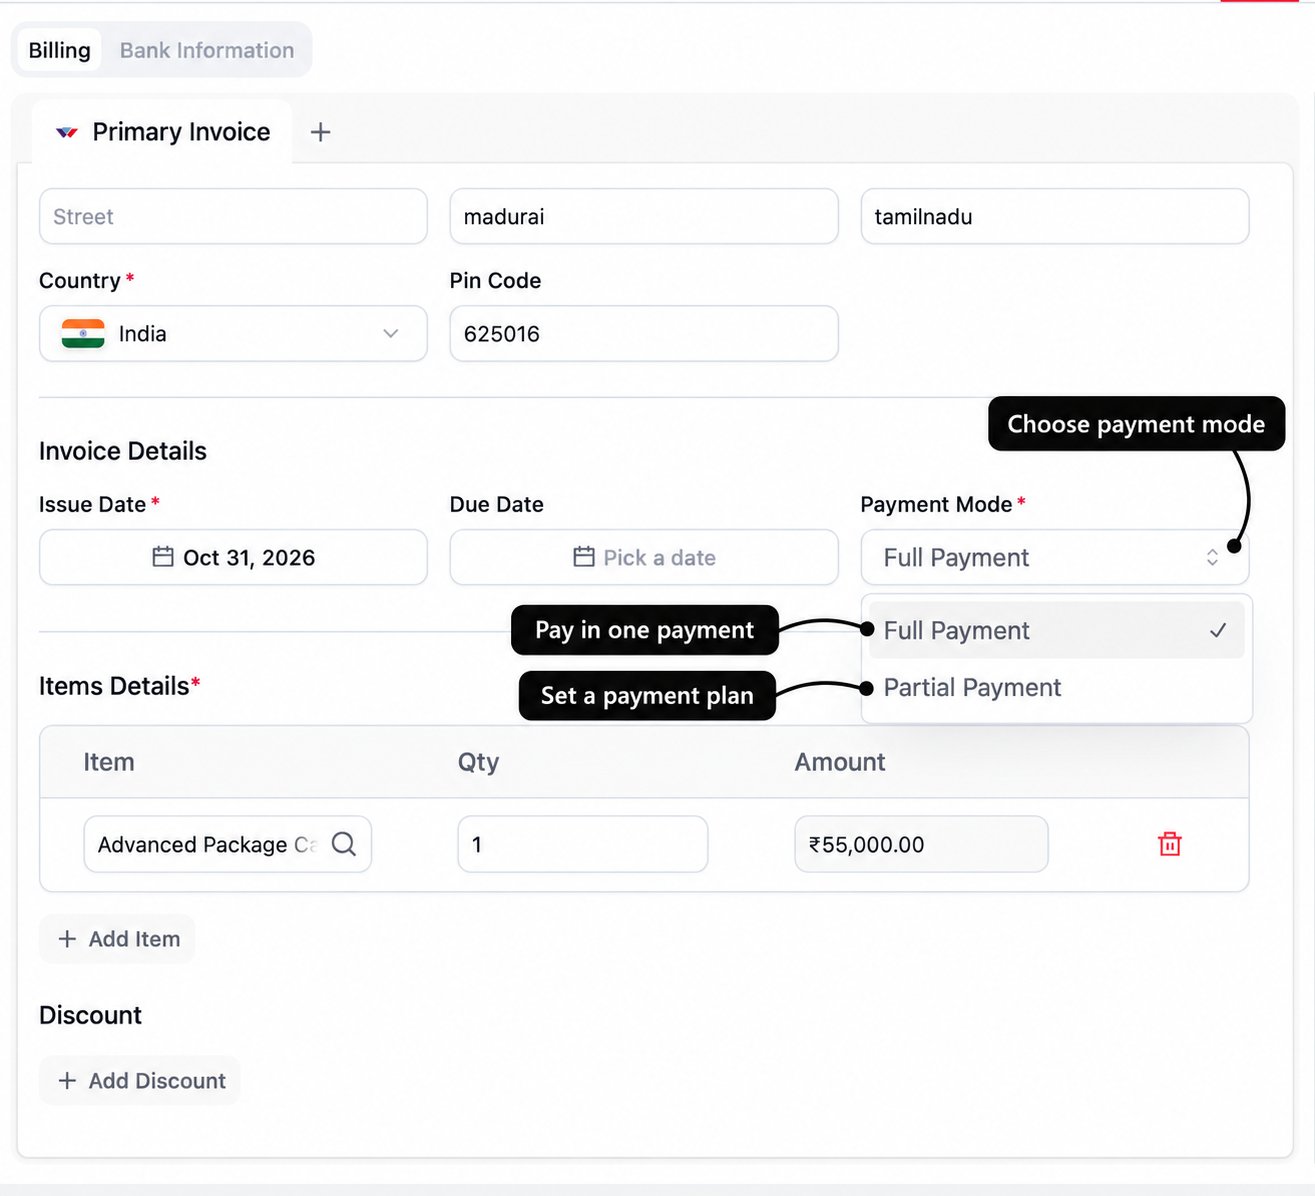Viewport: 1315px width, 1196px height.
Task: Select the Primary Invoice tab
Action: 162,132
